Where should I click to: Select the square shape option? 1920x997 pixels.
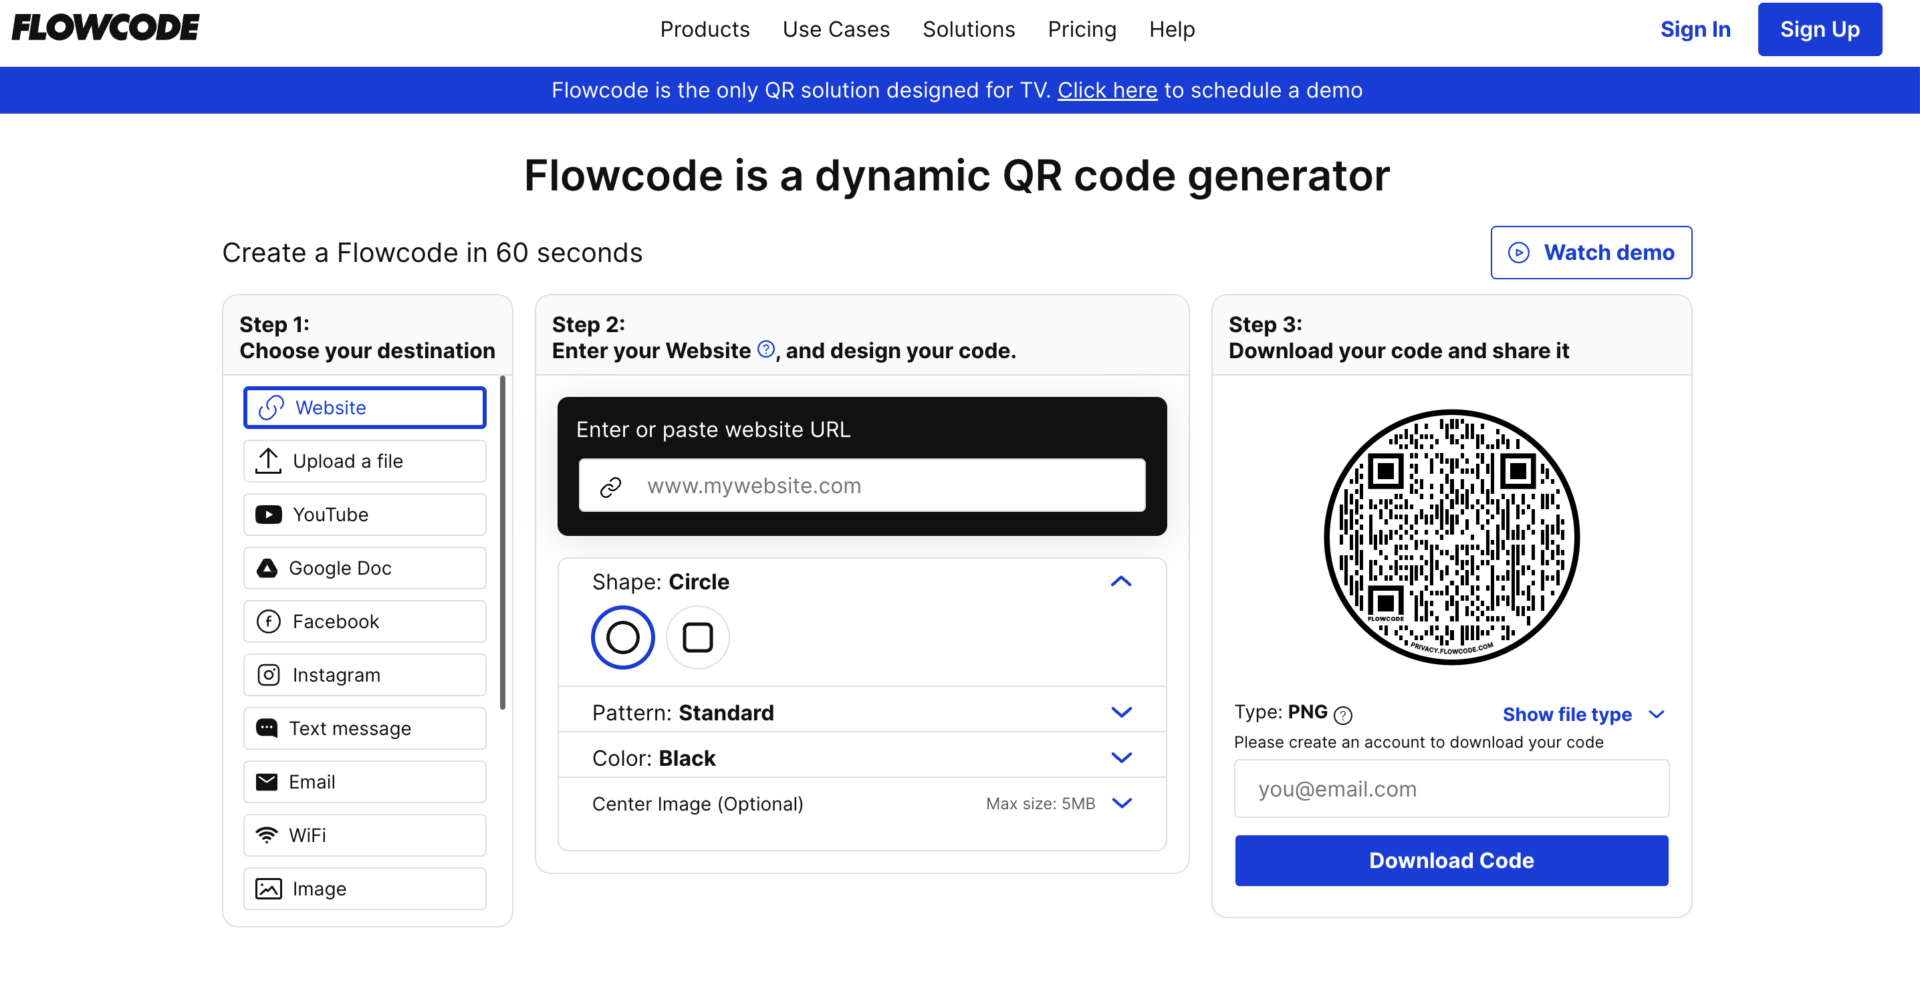point(697,637)
